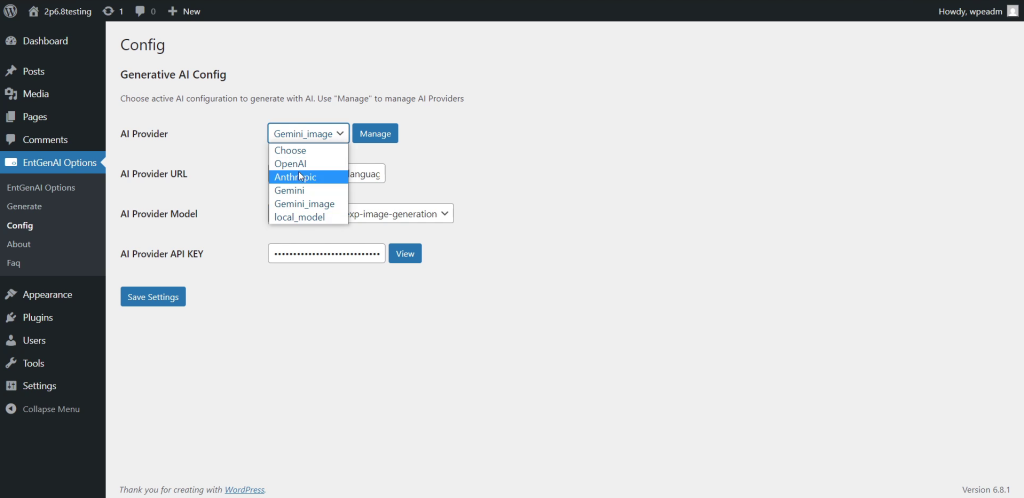Open Posts in the sidebar

33,71
